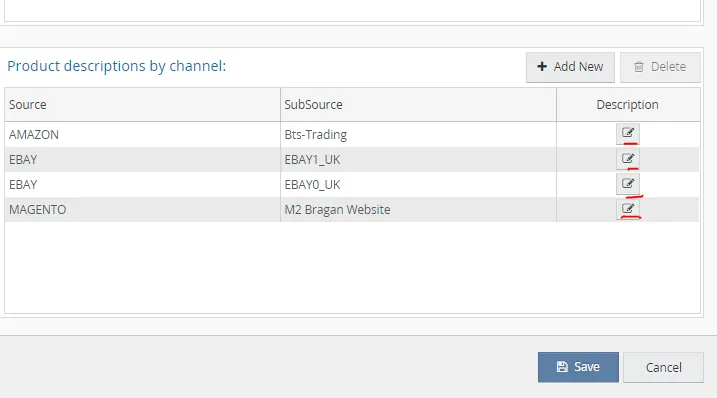717x398 pixels.
Task: Save the product descriptions
Action: 578,367
